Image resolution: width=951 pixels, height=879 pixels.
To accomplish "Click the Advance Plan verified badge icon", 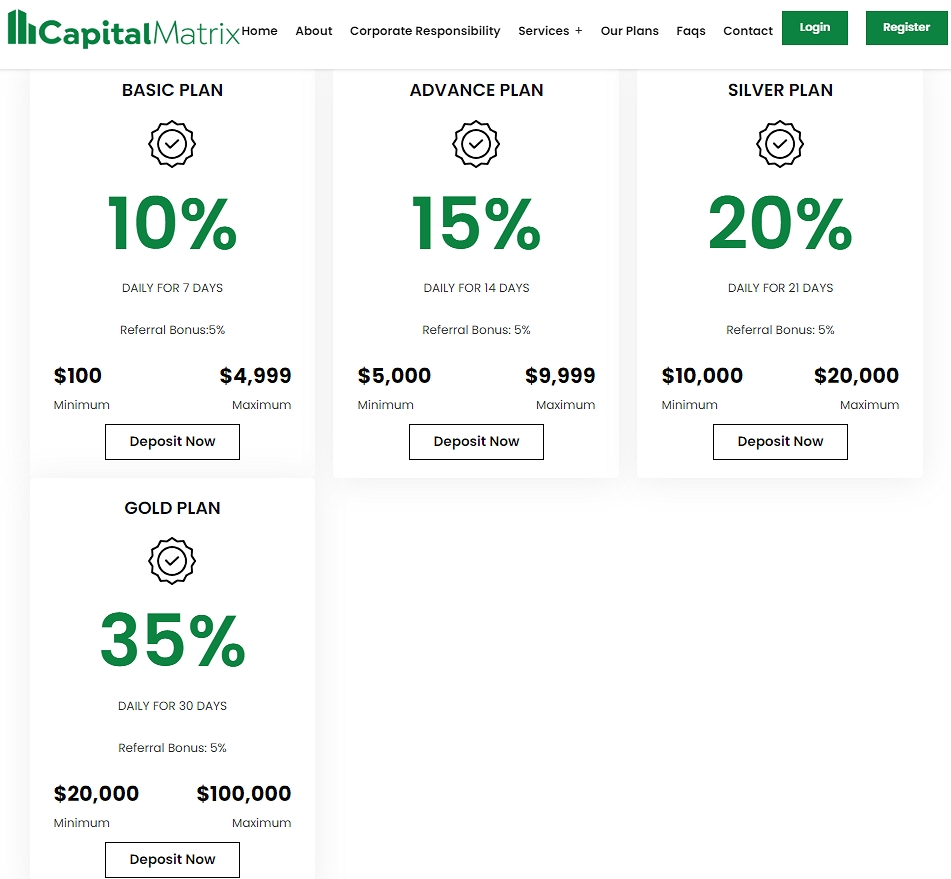I will tap(476, 144).
